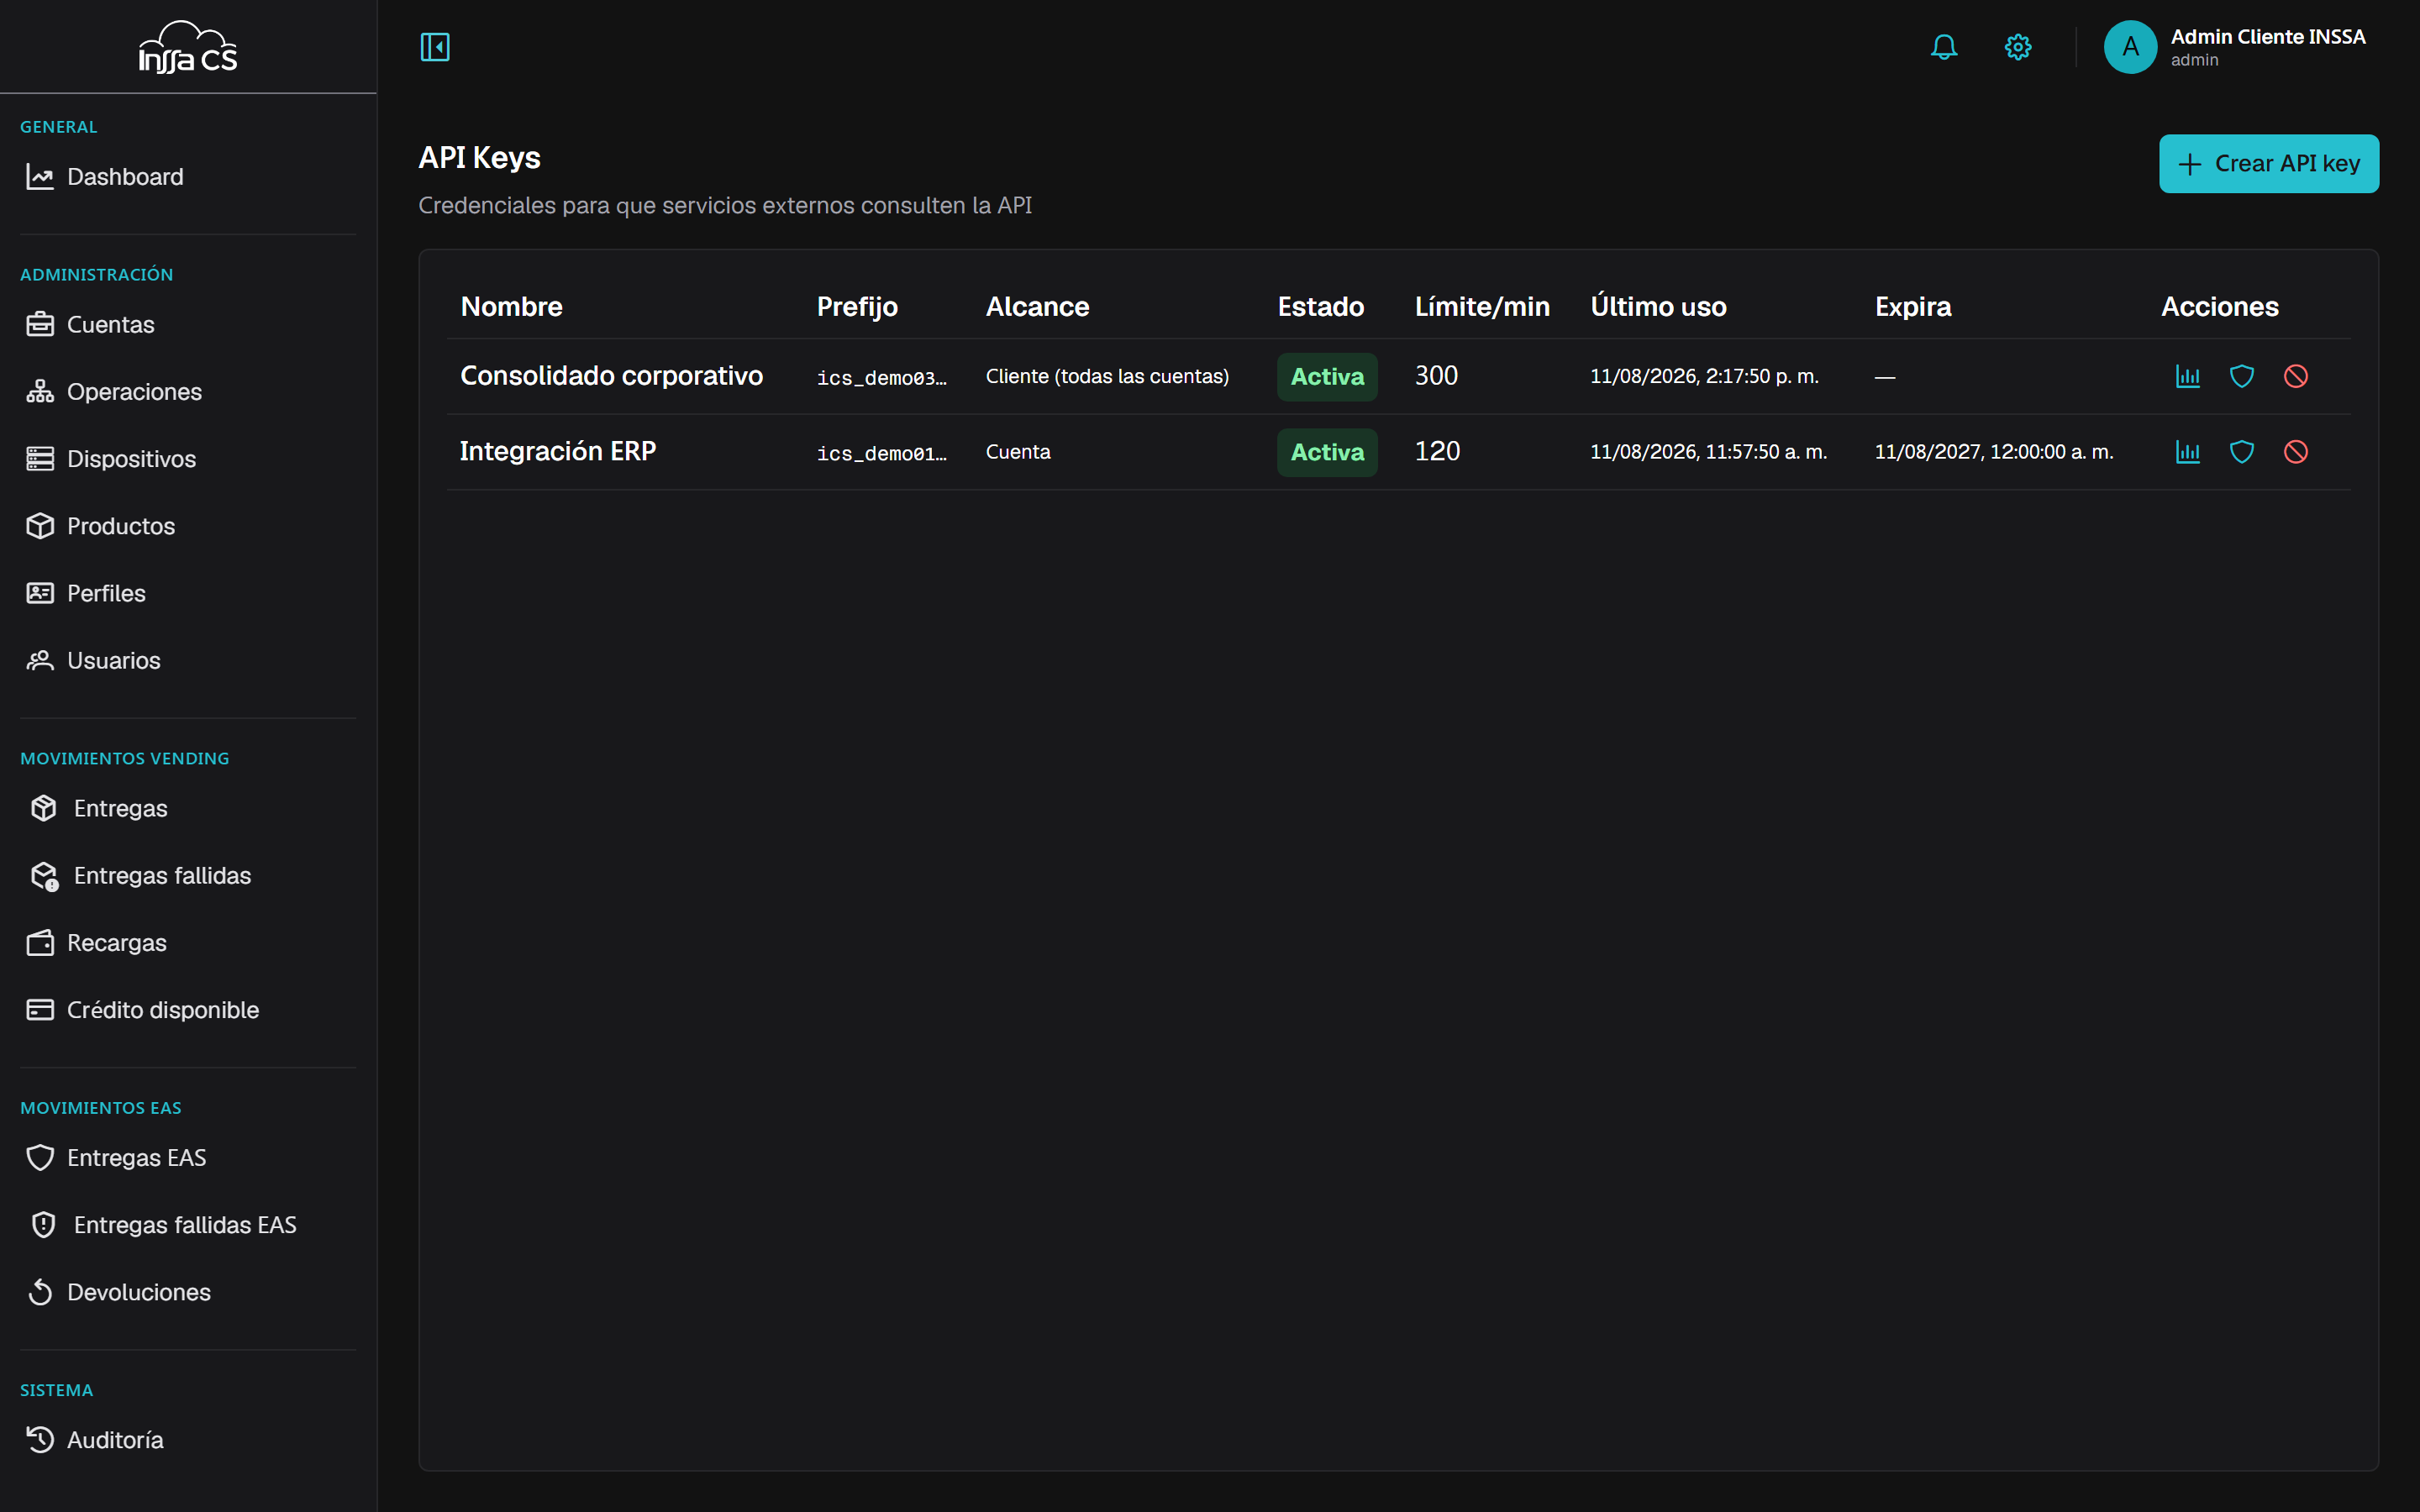Click the Entregas fallidas package alert icon
2420x1512 pixels.
tap(44, 876)
